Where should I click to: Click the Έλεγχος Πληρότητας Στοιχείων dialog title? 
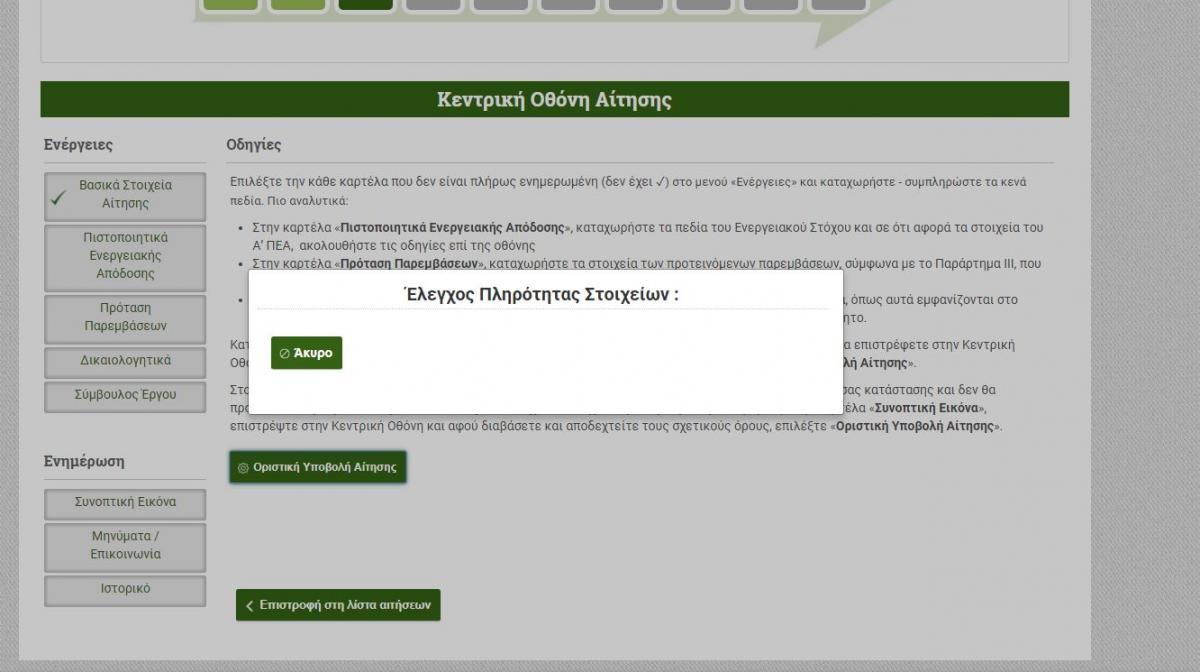(x=540, y=295)
